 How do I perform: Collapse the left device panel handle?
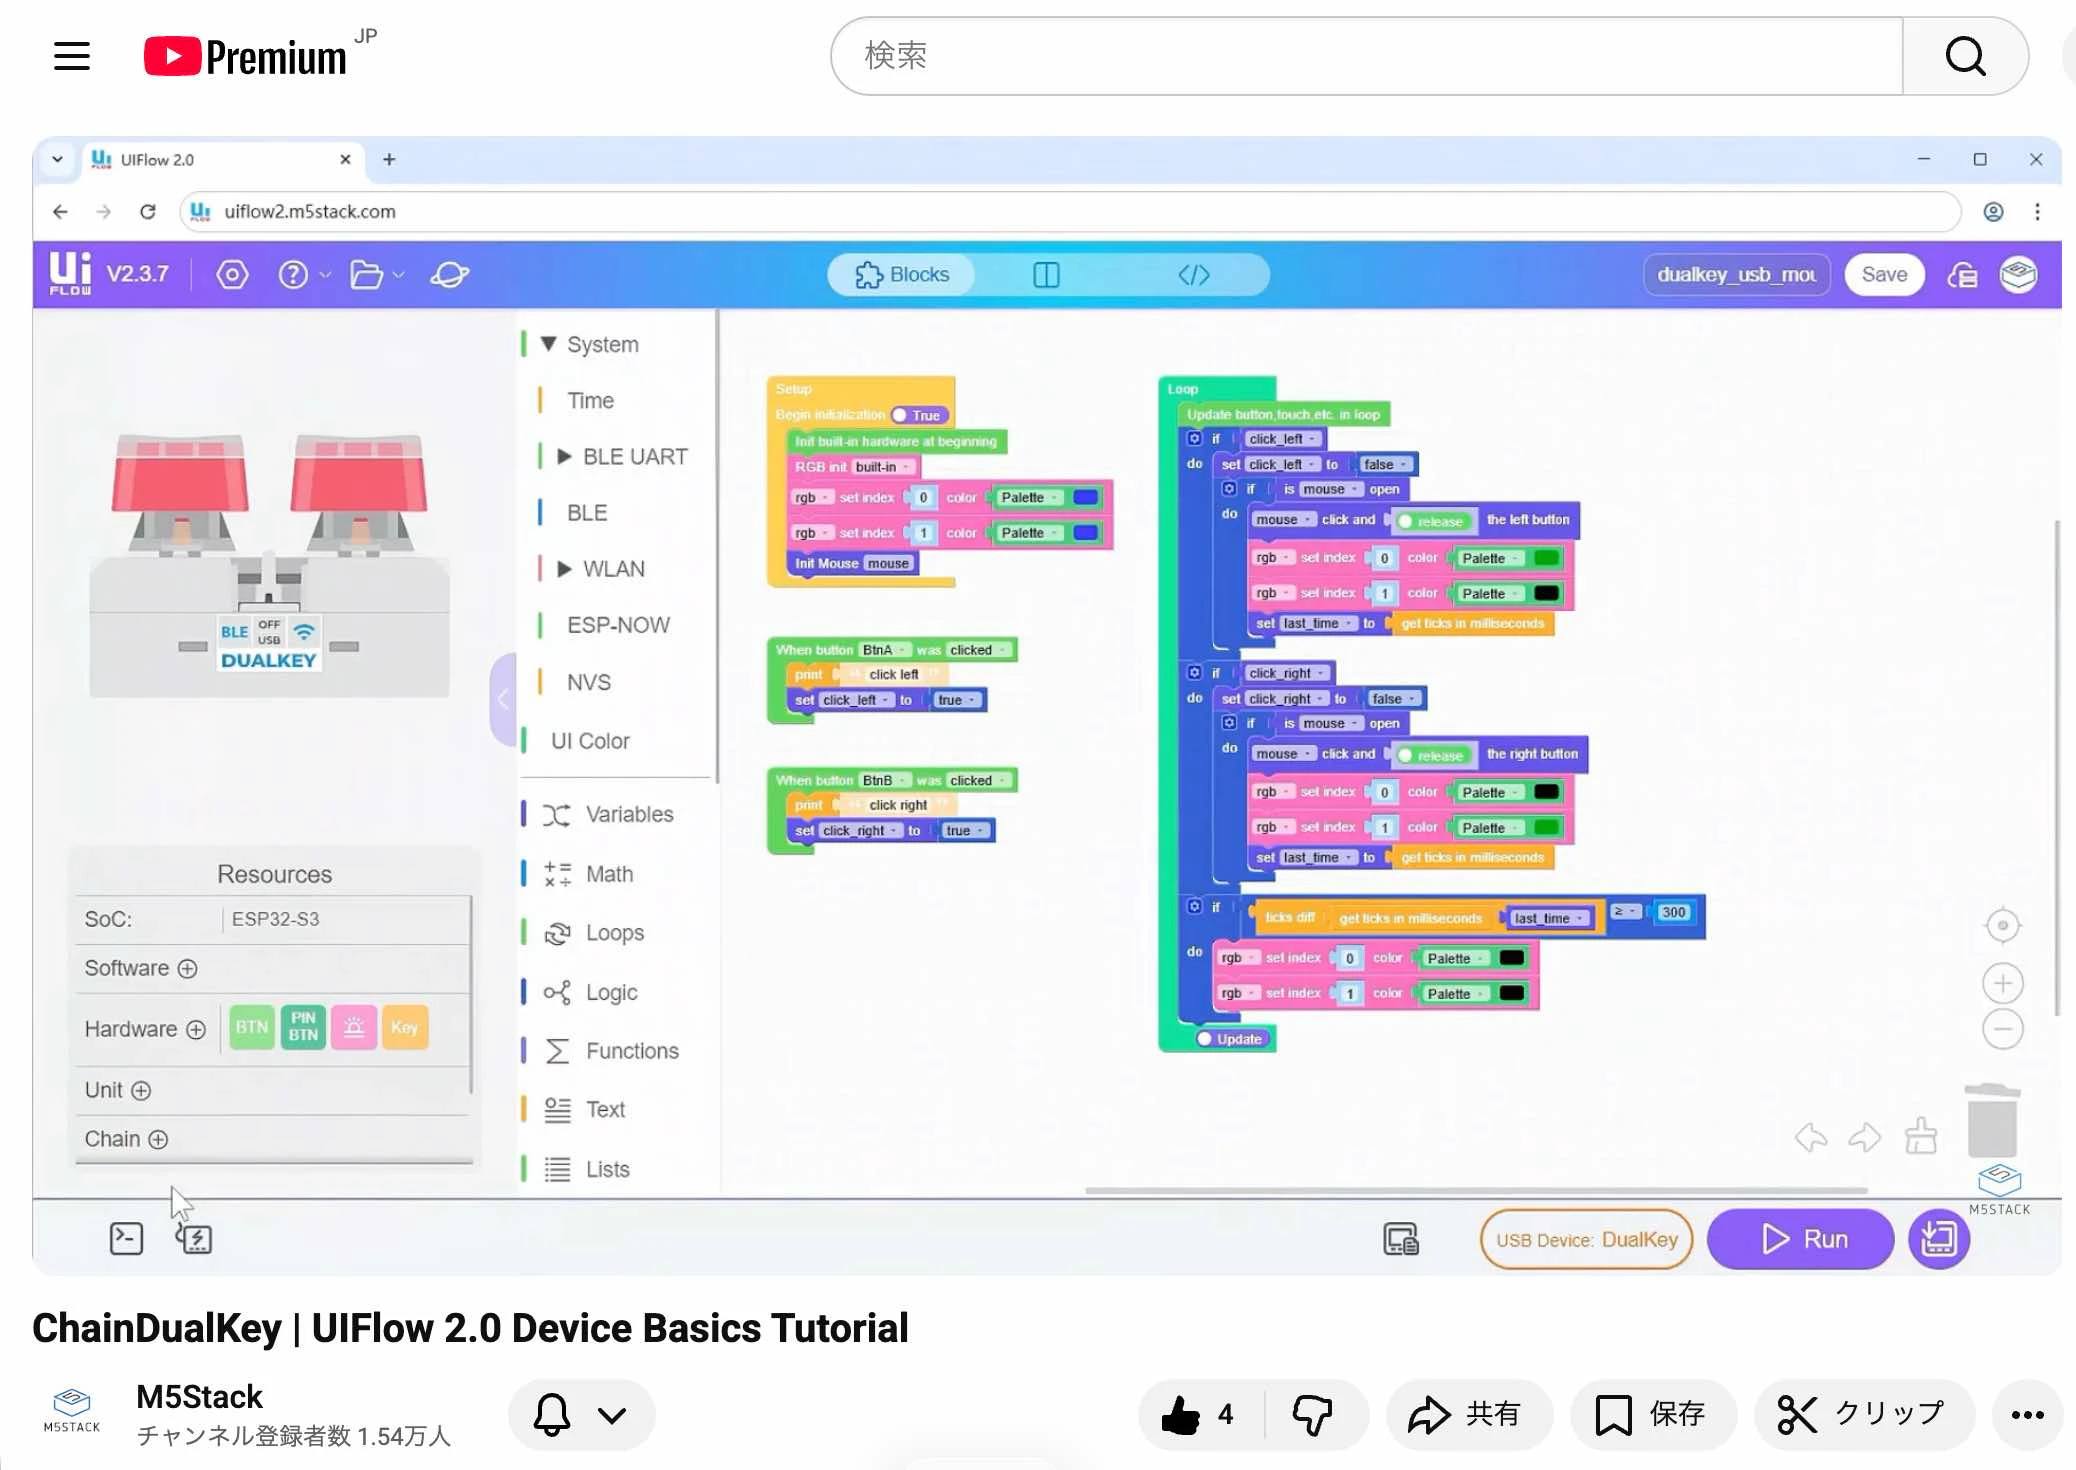503,699
